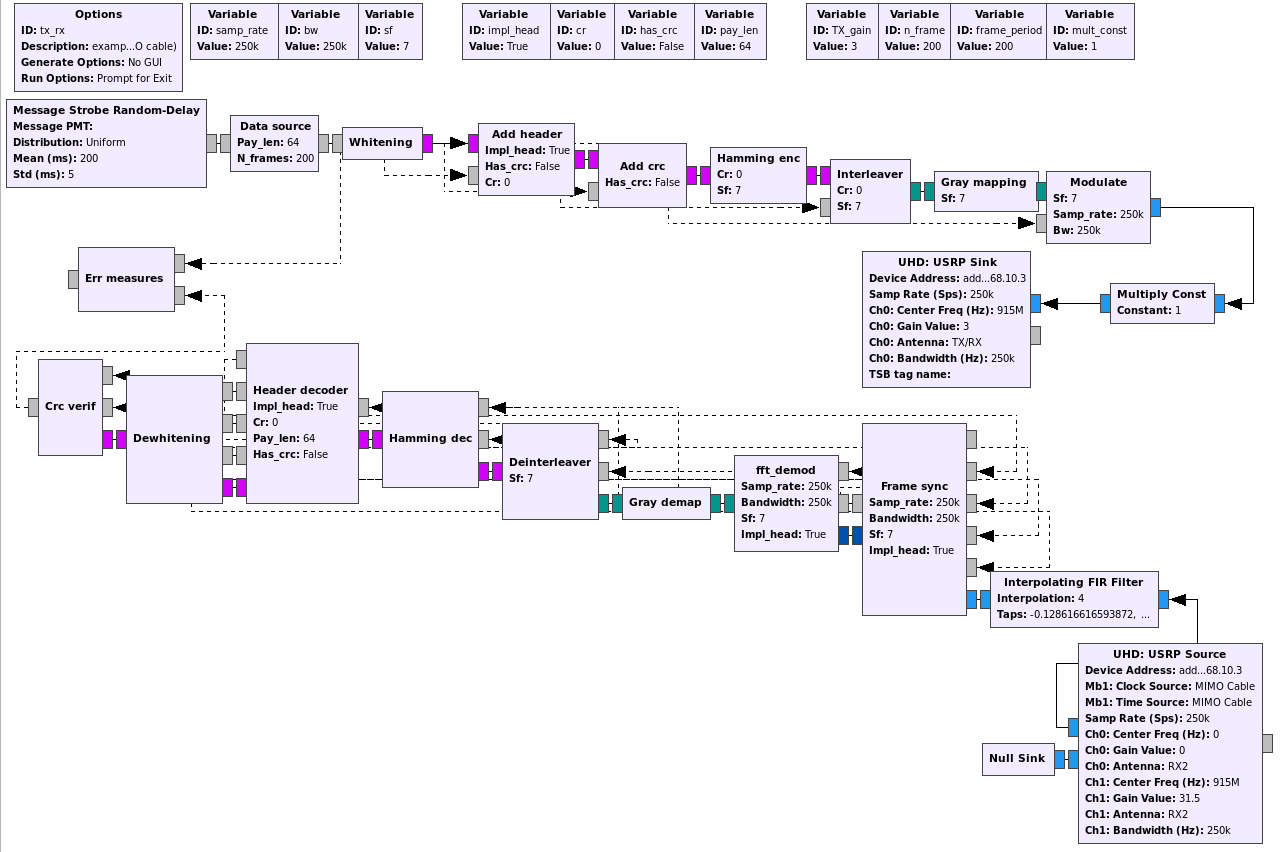Open the UHD: USRP Sink block

point(946,318)
